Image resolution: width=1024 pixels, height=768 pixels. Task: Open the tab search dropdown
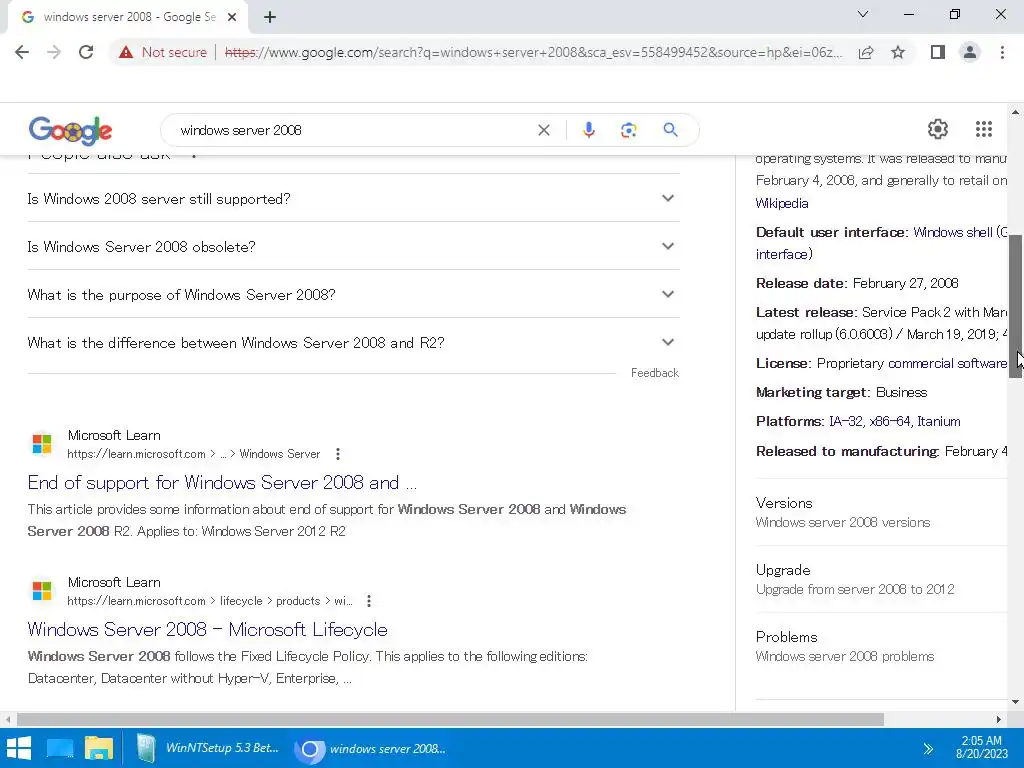(863, 14)
